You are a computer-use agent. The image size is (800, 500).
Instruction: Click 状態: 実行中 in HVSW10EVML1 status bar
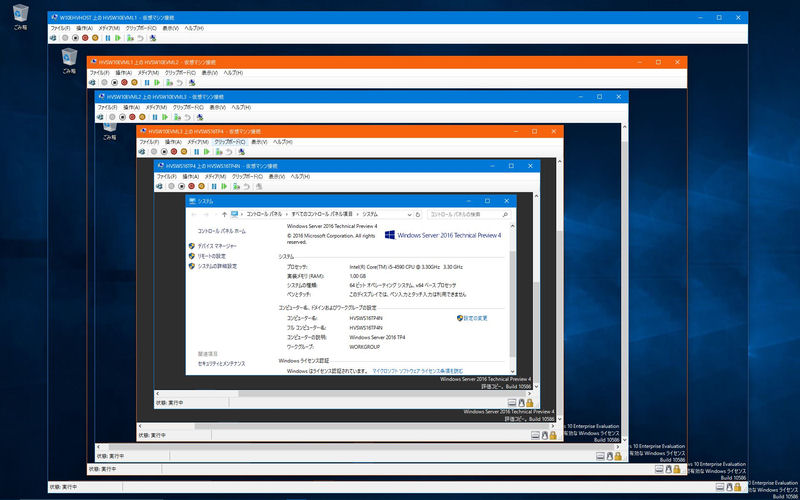pyautogui.click(x=64, y=487)
